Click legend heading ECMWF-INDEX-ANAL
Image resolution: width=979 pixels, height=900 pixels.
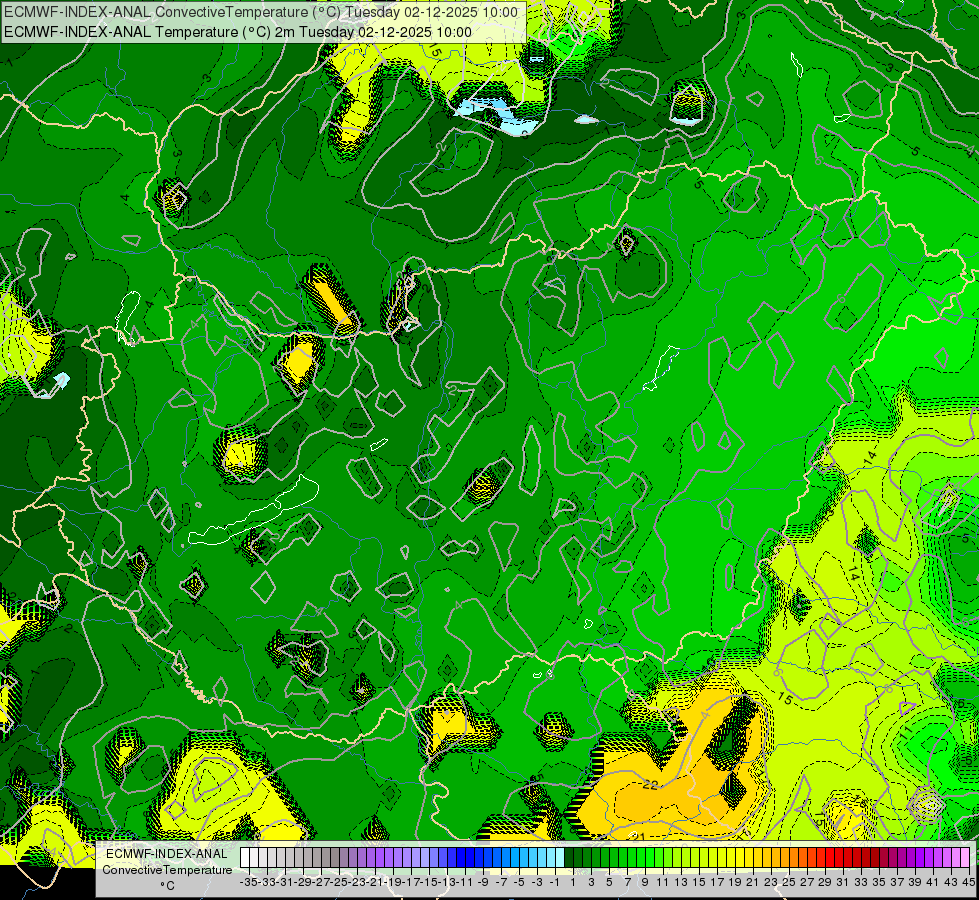[x=167, y=854]
